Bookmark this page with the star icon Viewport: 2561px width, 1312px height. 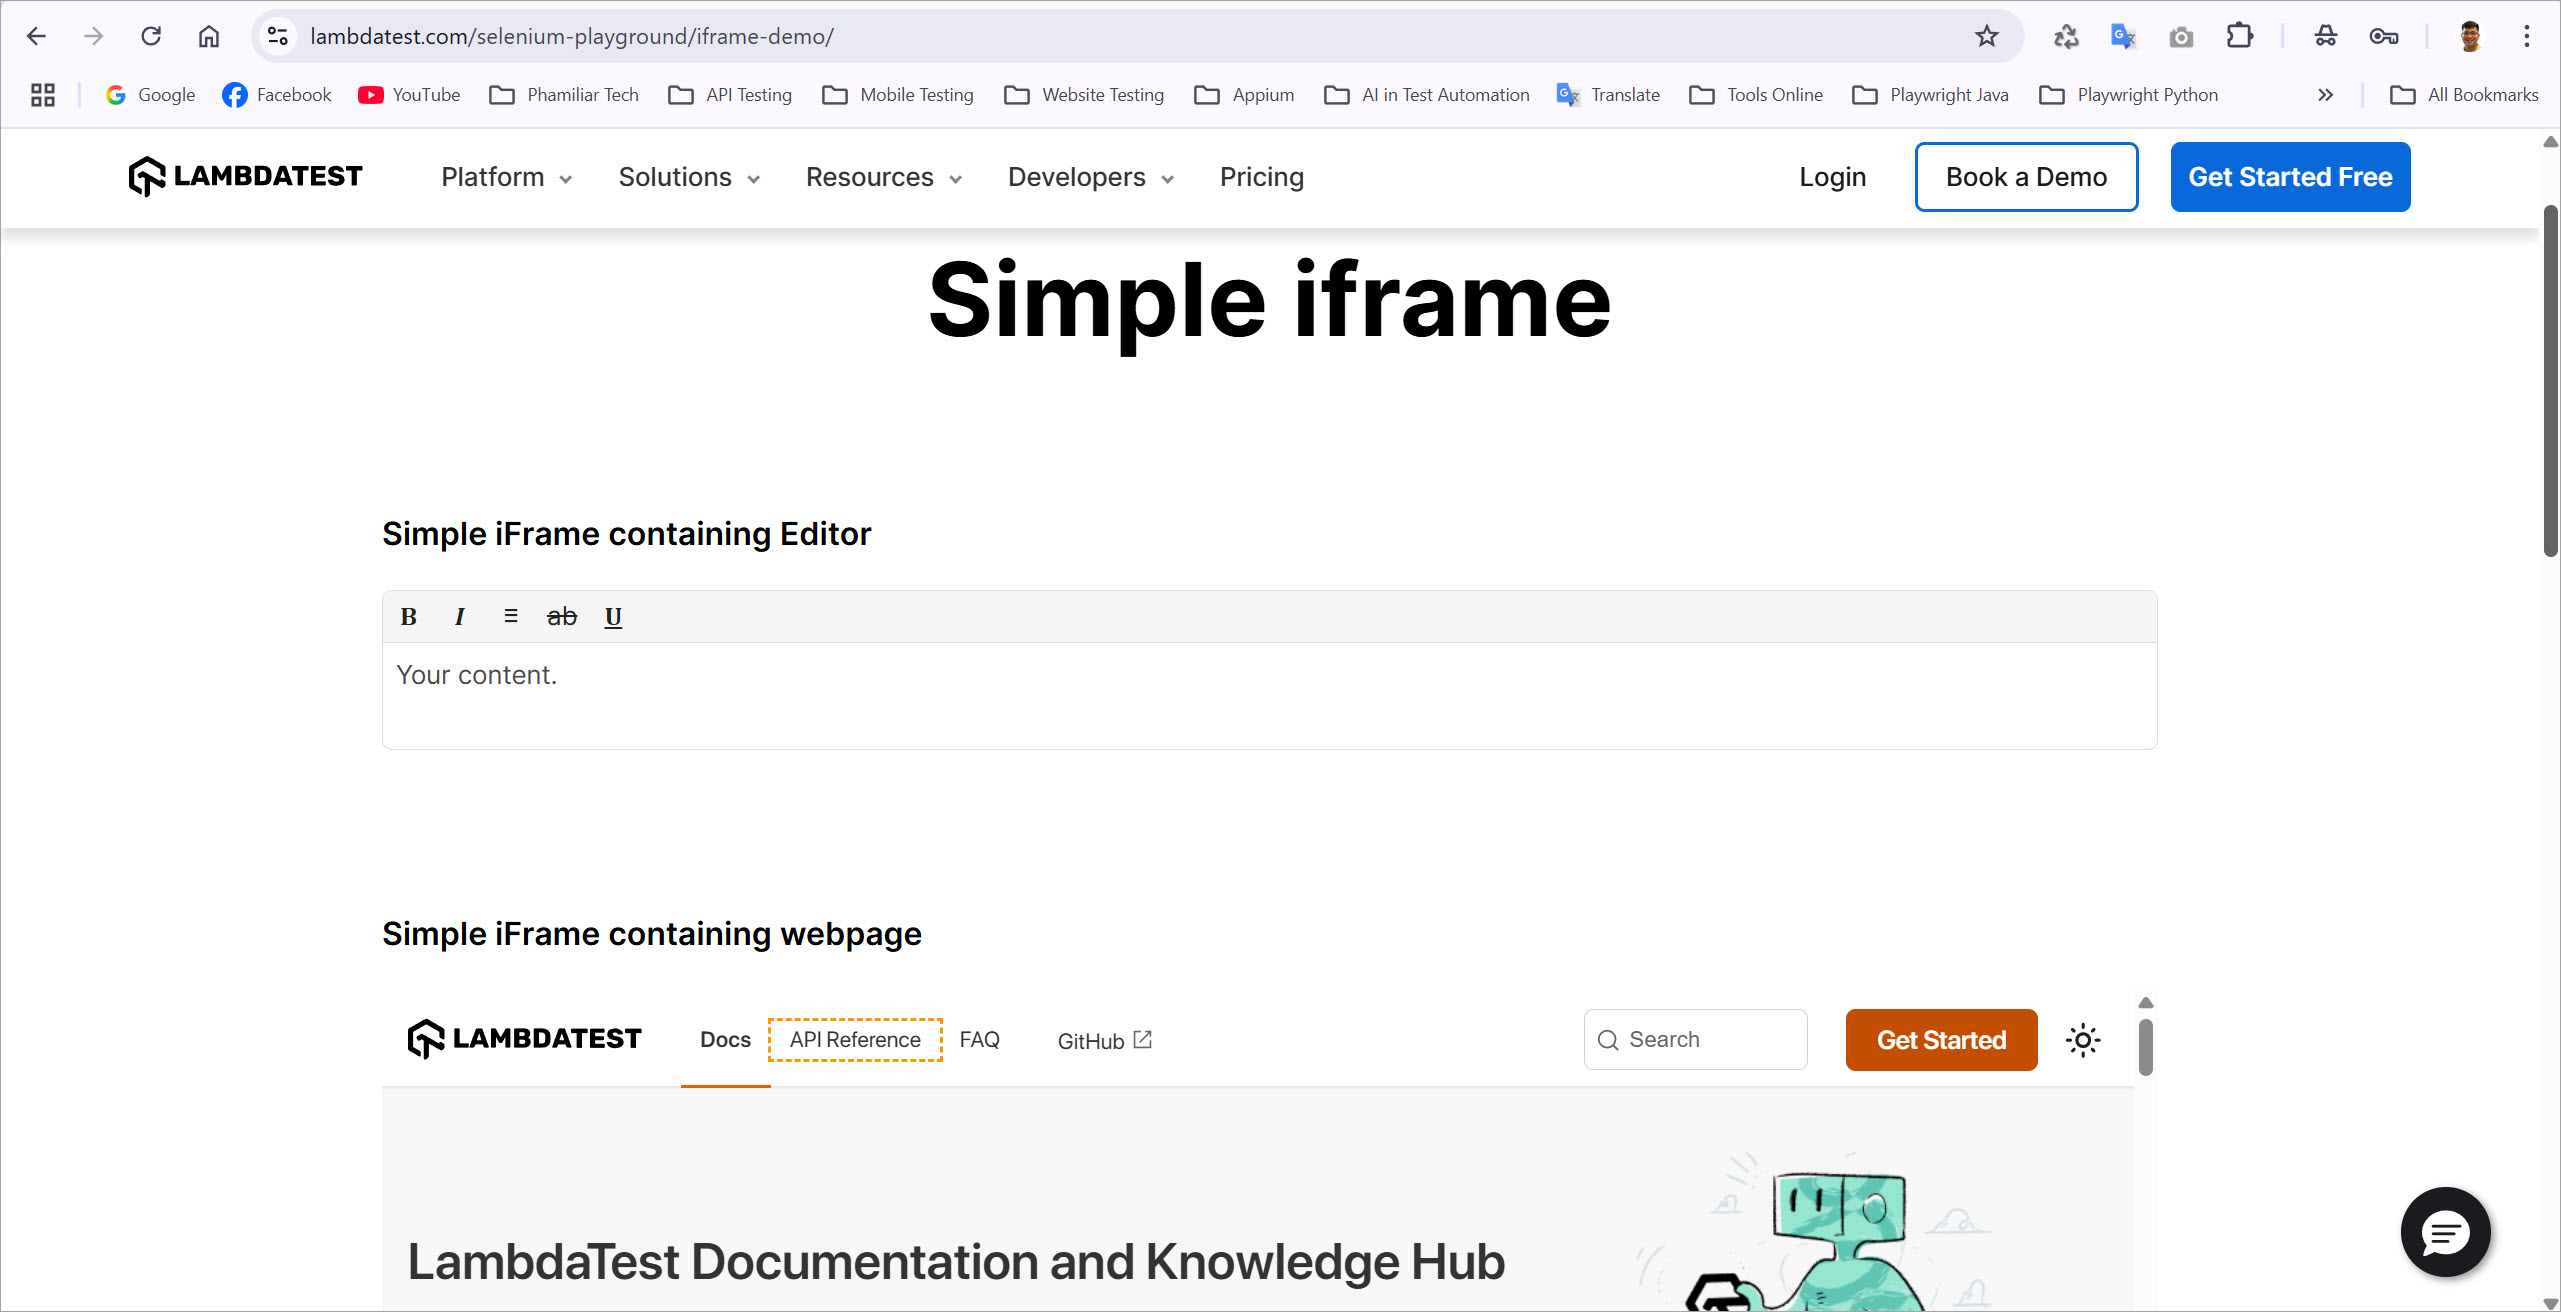pyautogui.click(x=1986, y=37)
